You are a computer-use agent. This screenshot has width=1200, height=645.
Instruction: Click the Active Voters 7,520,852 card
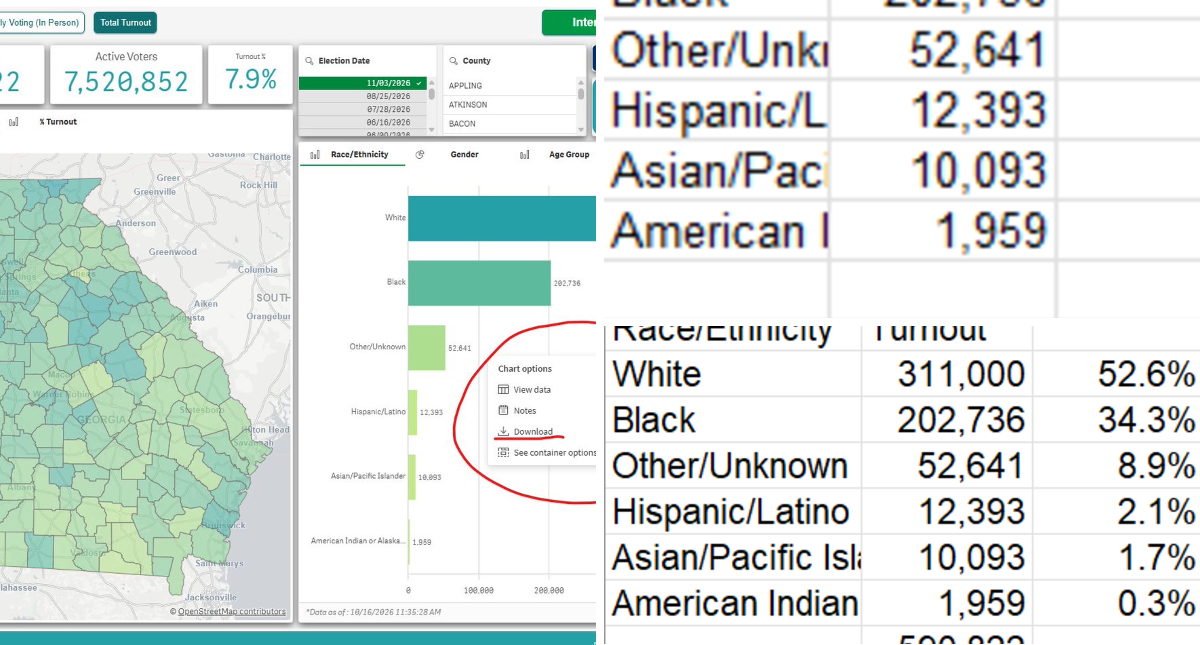[126, 74]
